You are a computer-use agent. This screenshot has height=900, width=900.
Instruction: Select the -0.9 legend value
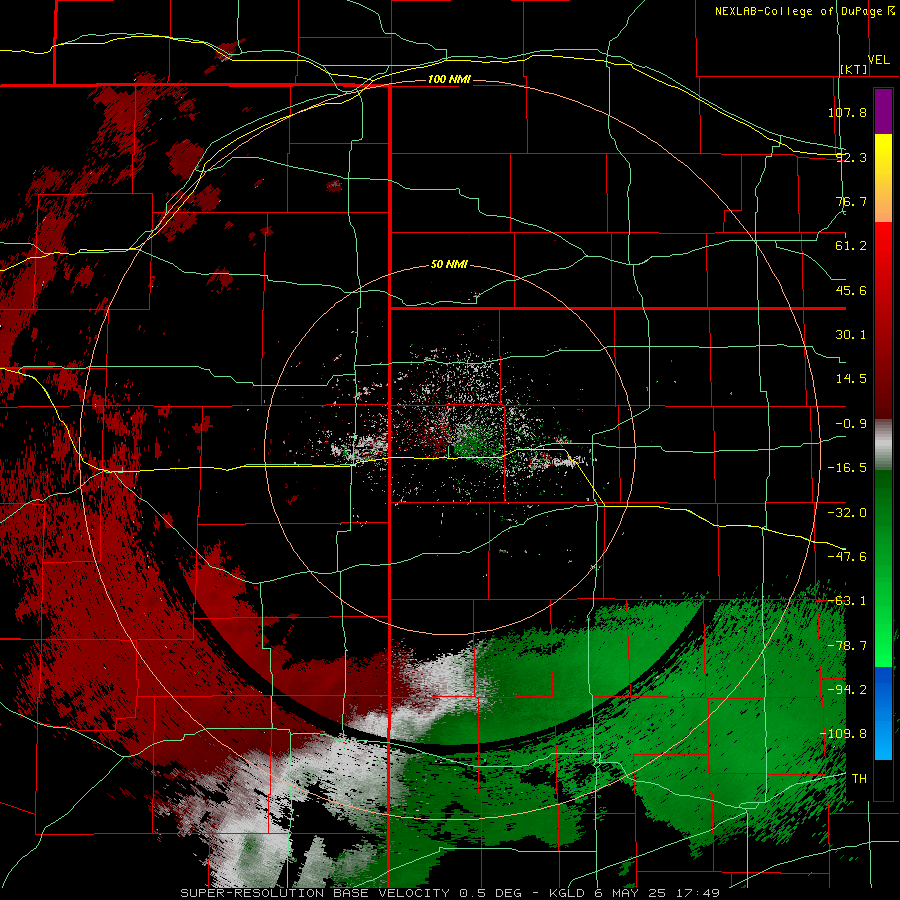(851, 424)
